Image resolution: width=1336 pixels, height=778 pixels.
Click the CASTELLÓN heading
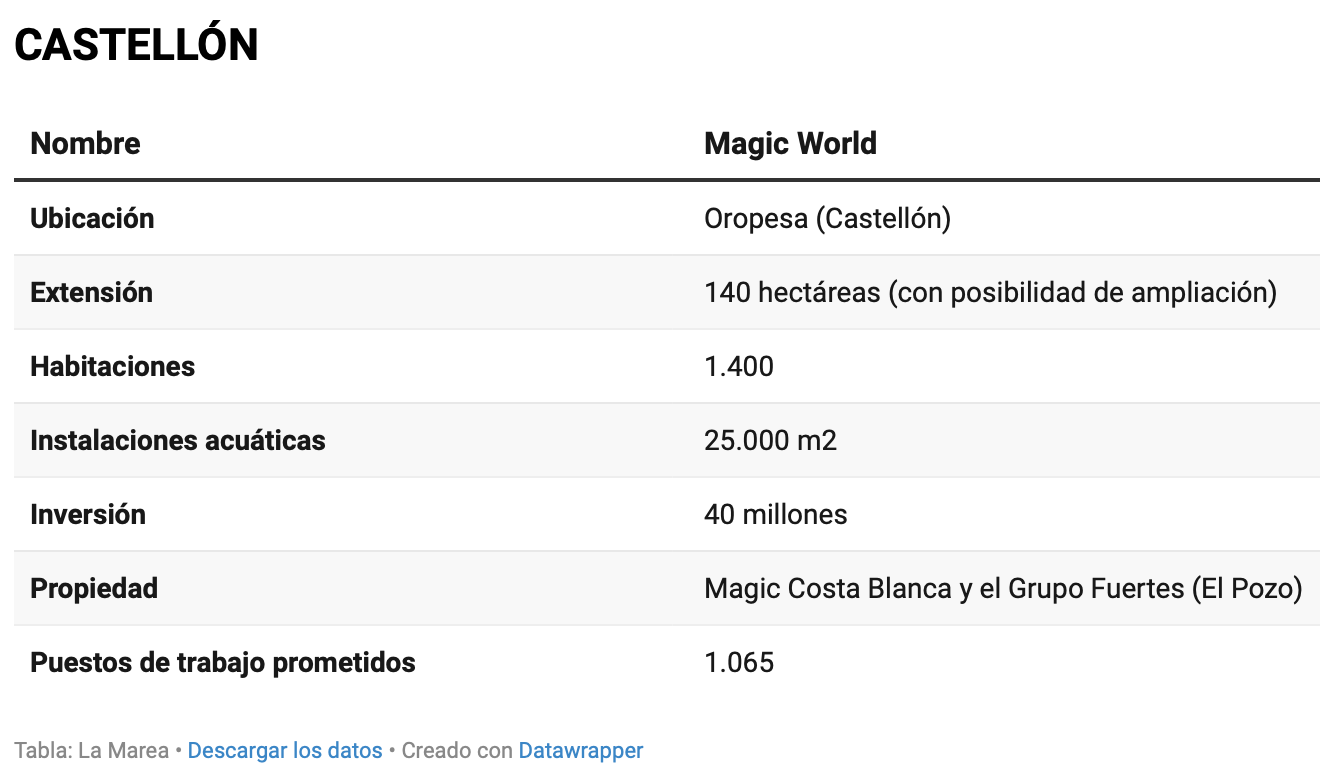coord(136,45)
